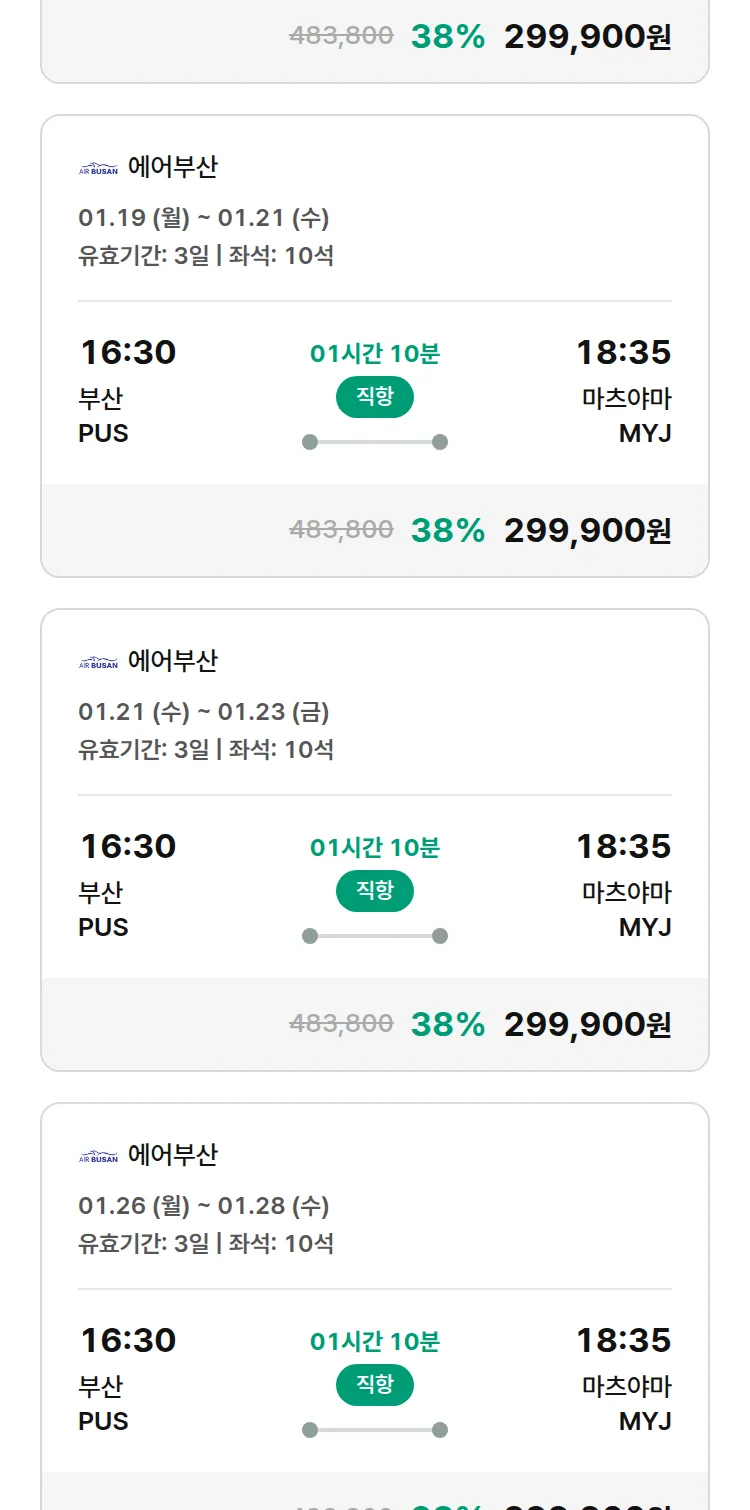Open the 01.21 (수) ~ 01.23 (금) date range

(x=204, y=712)
